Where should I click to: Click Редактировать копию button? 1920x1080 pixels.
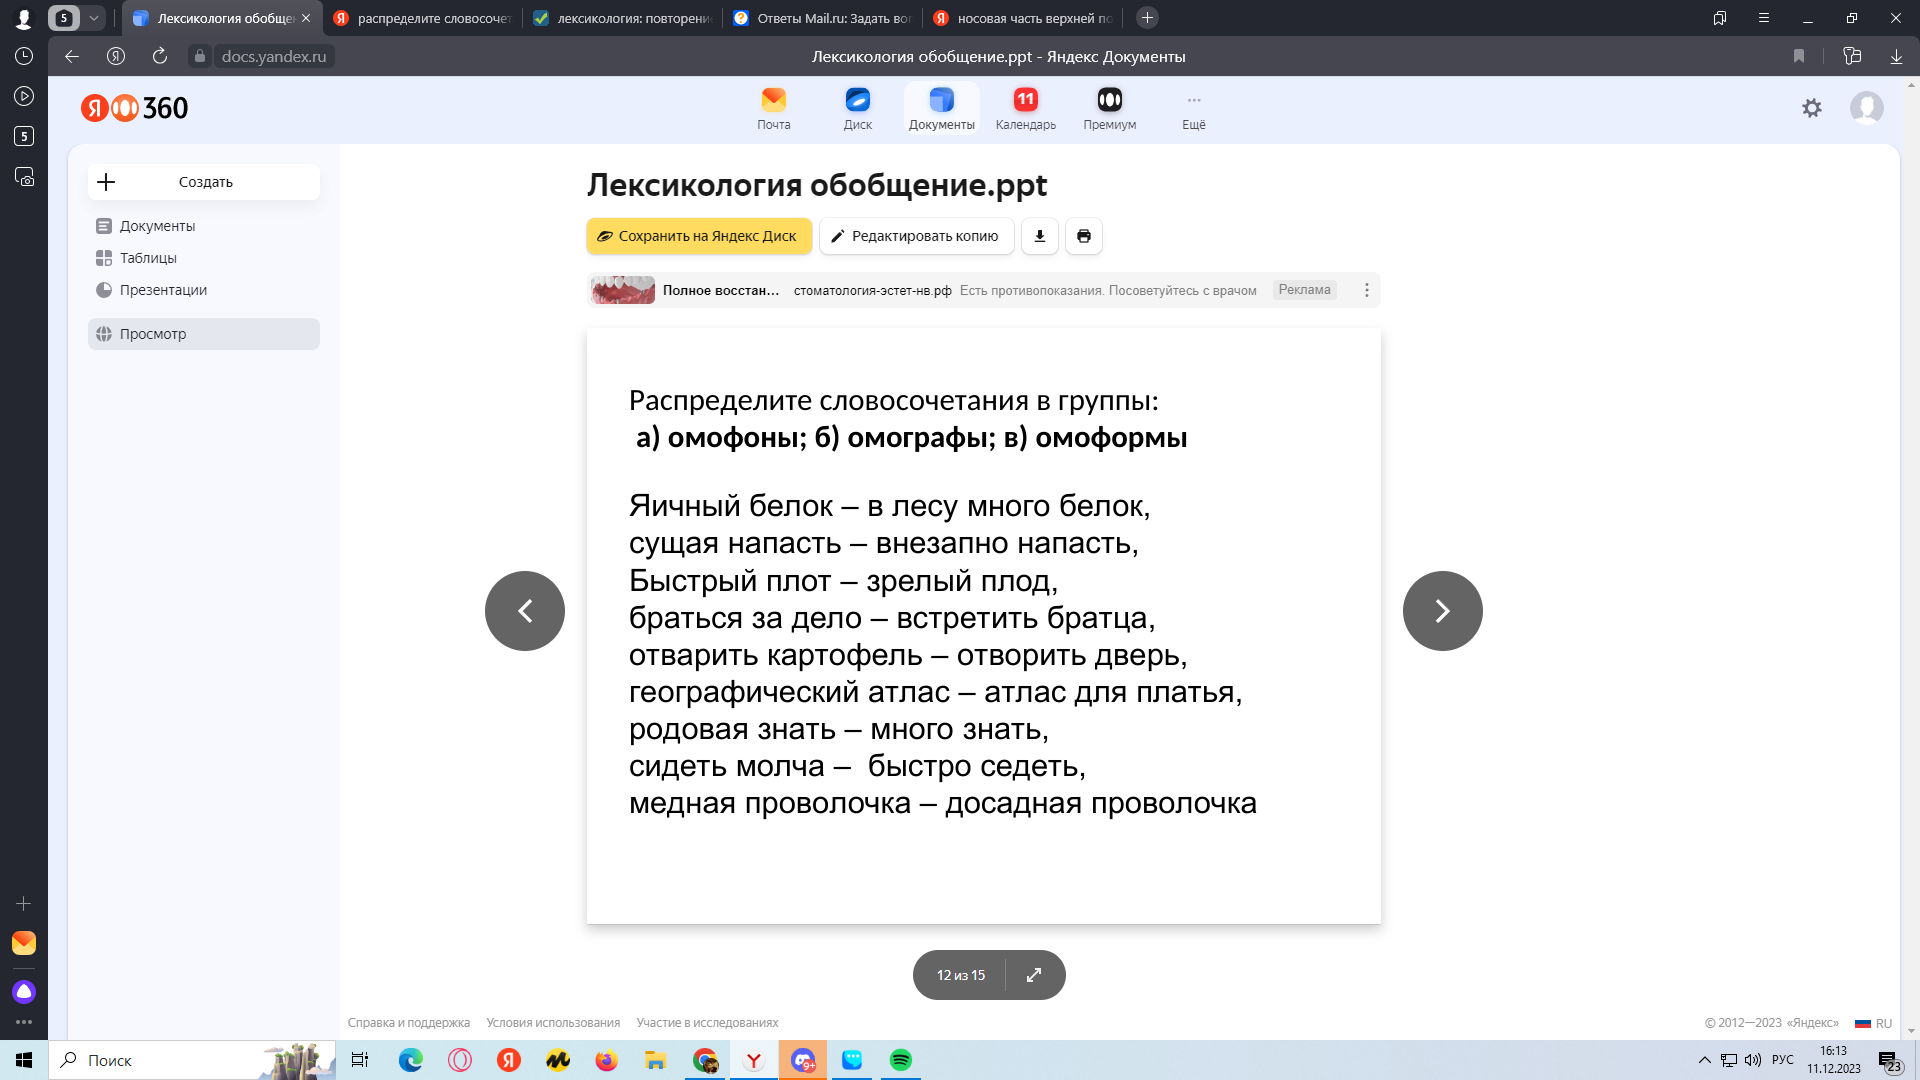coord(916,236)
